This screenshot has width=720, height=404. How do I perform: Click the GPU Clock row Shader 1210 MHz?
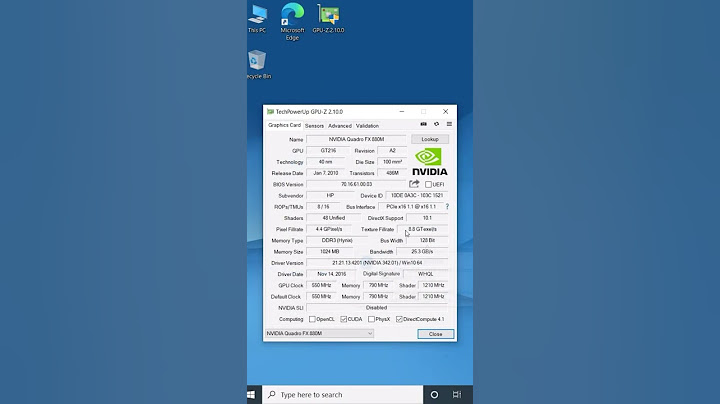[433, 285]
